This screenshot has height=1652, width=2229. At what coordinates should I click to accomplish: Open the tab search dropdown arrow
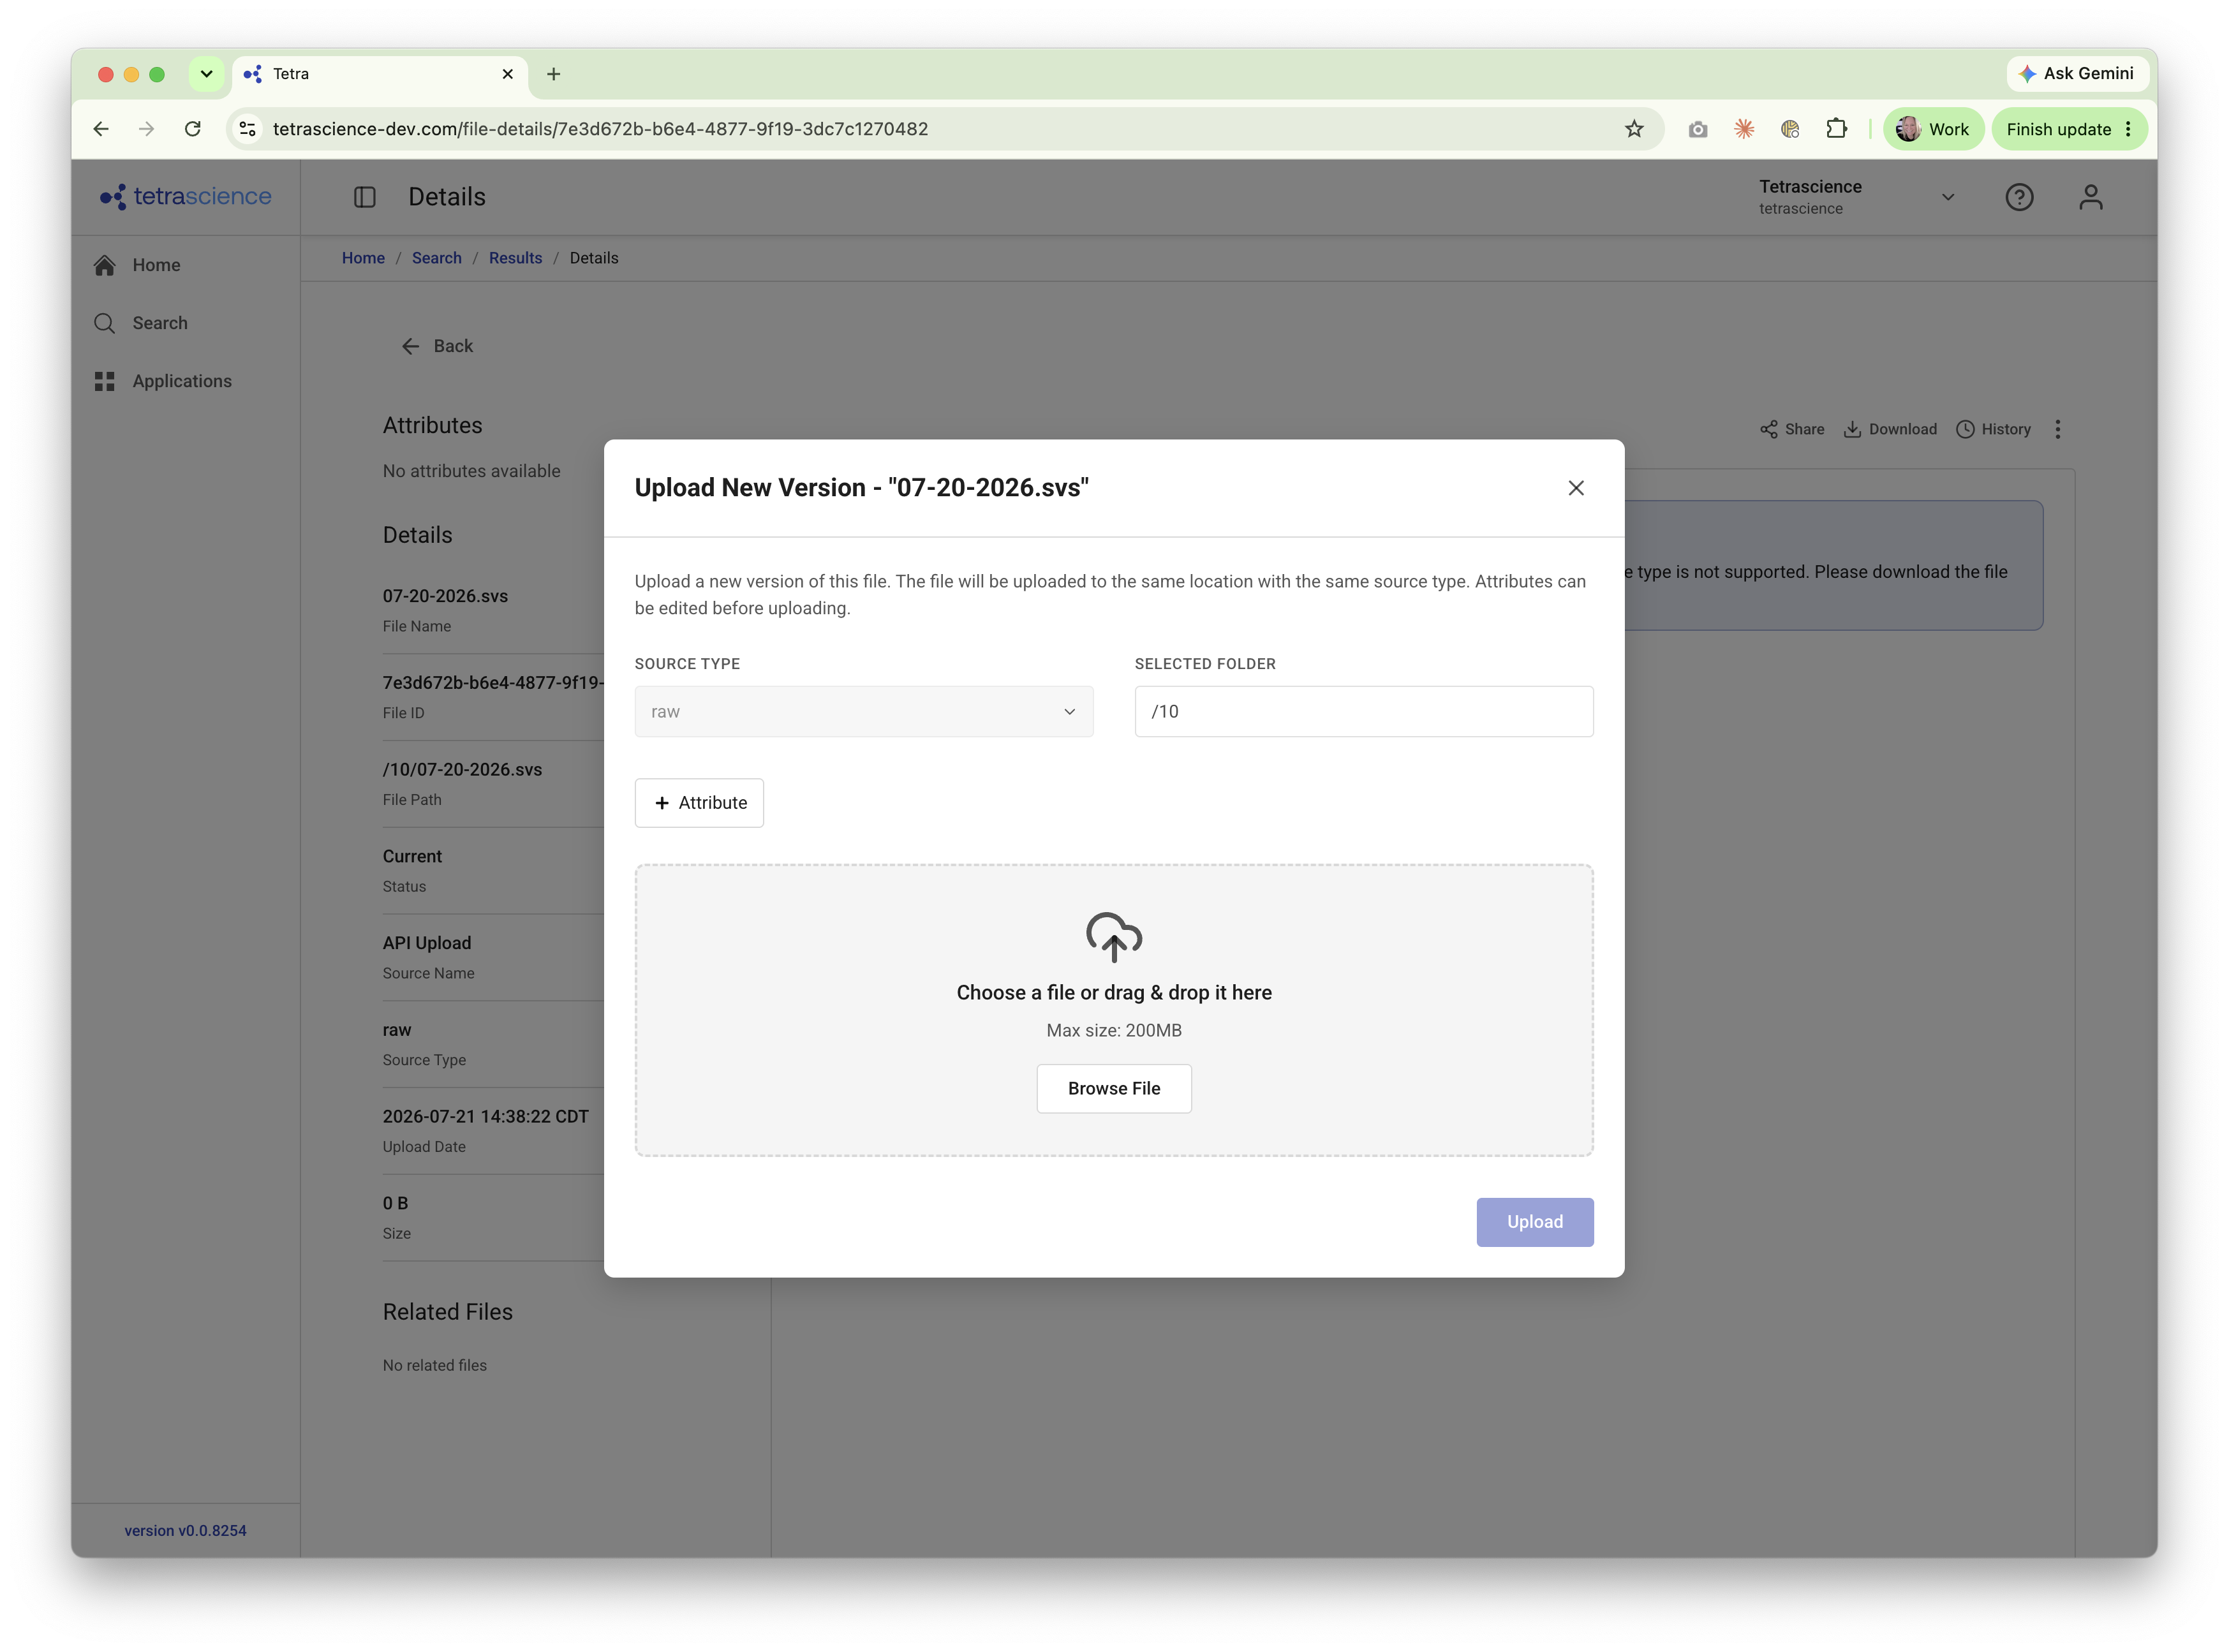point(206,74)
